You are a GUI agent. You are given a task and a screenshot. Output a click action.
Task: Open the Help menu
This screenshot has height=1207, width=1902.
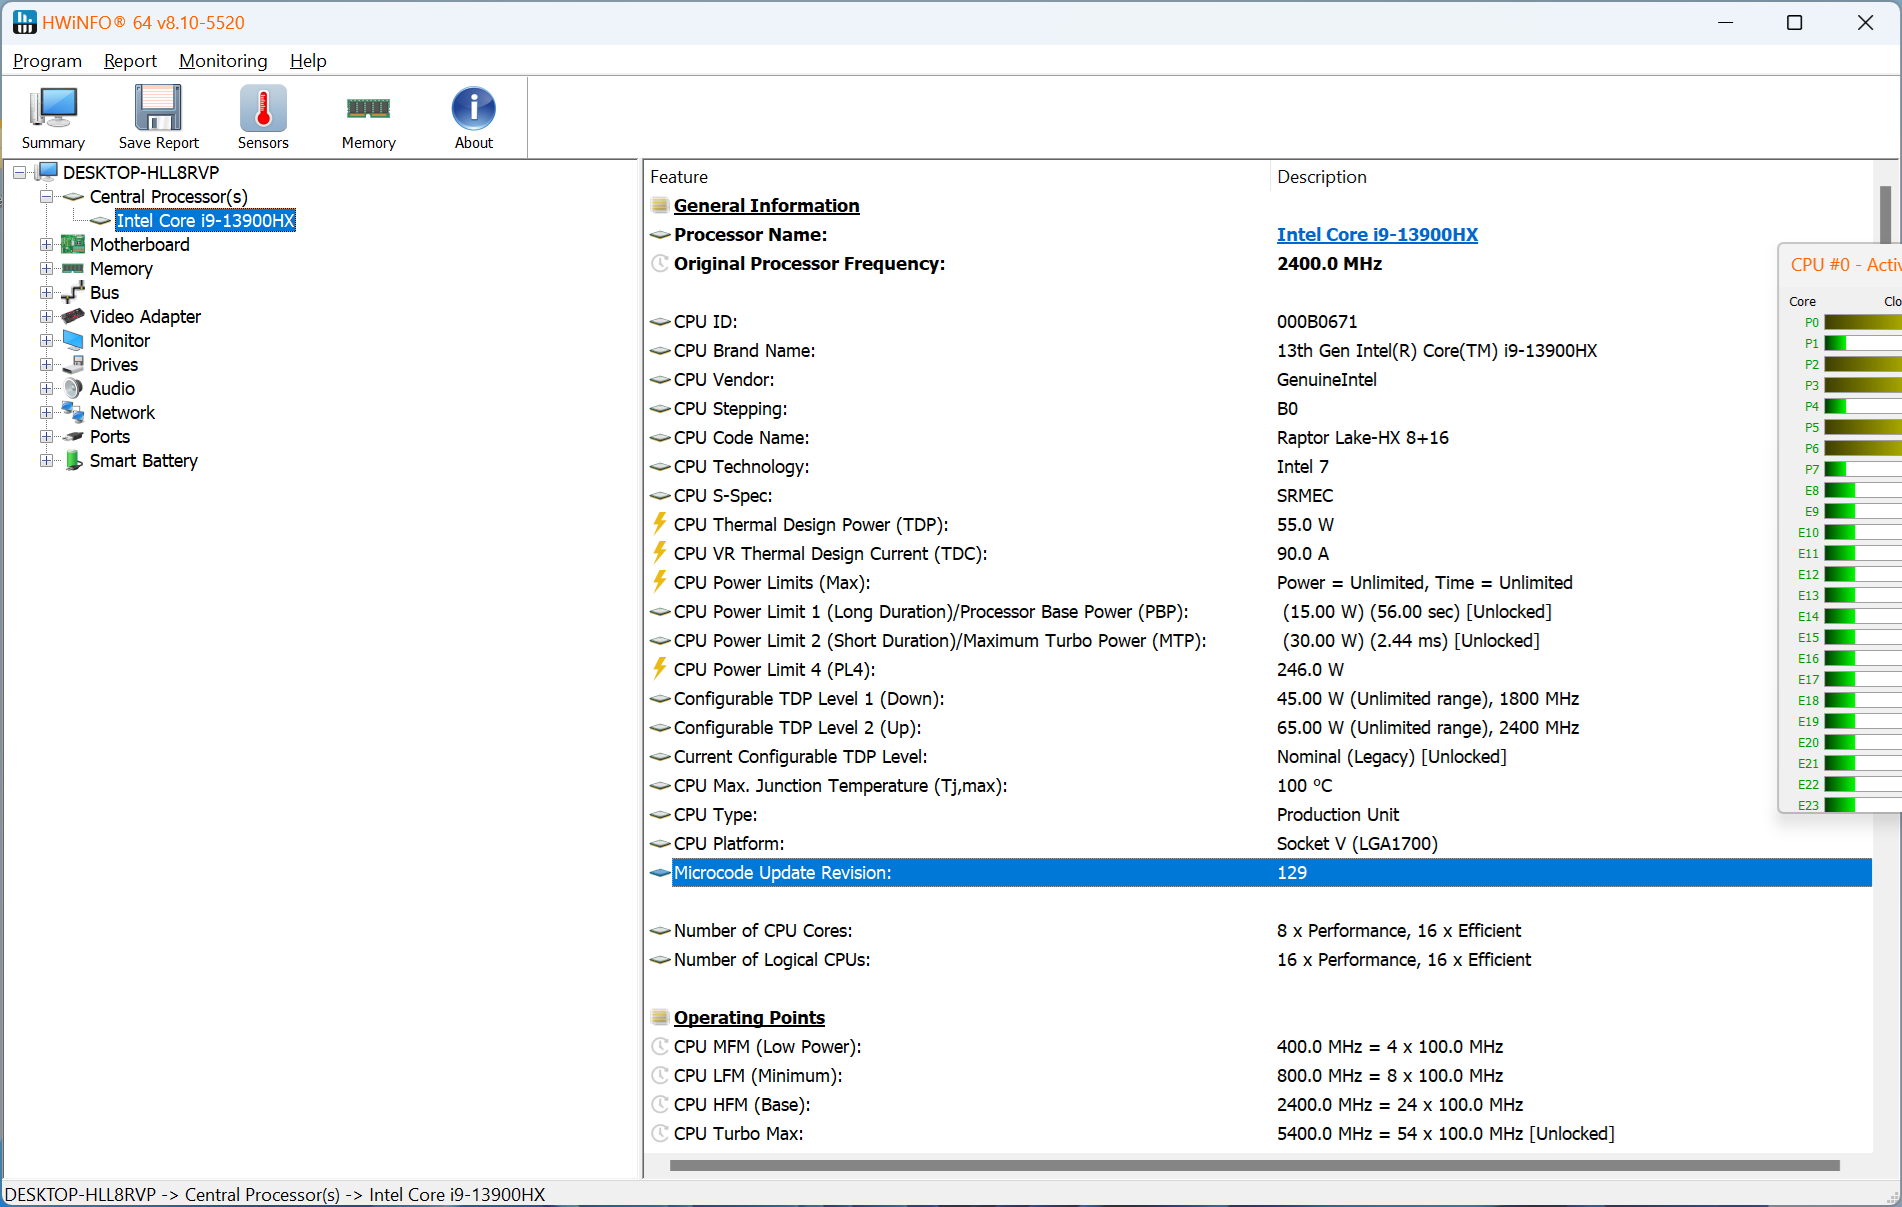(308, 61)
